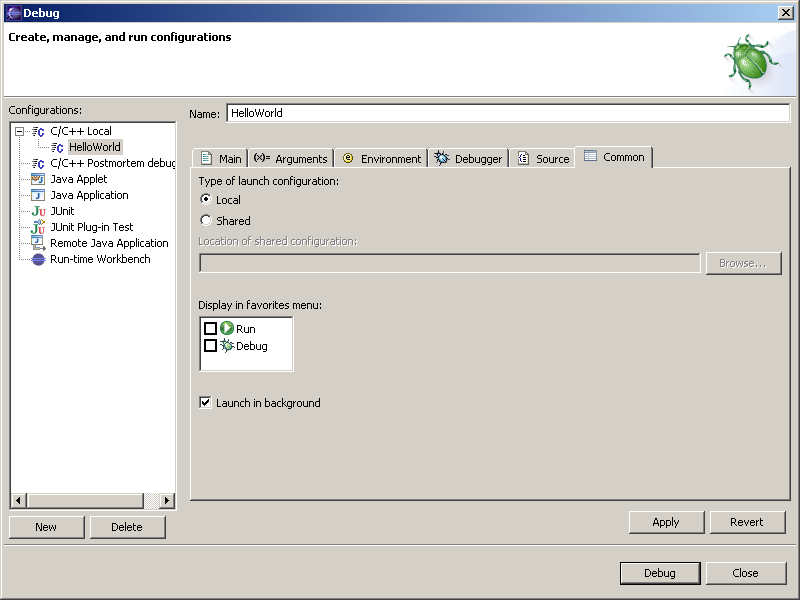The width and height of the screenshot is (800, 600).
Task: Select the Remote Java Application icon
Action: tap(38, 243)
